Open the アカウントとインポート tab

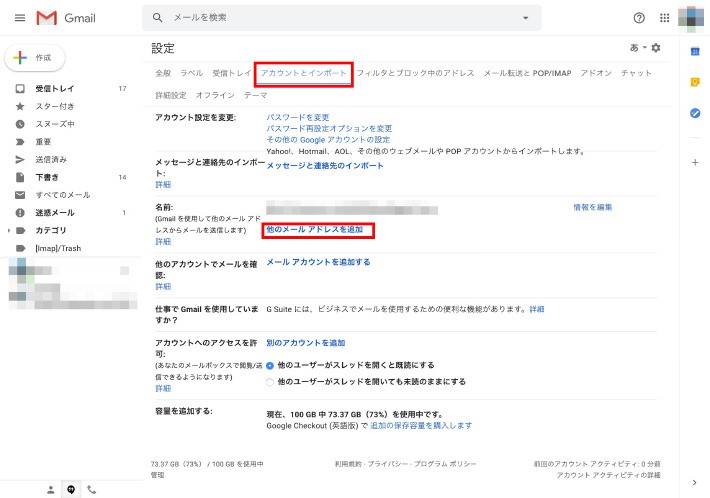coord(303,73)
